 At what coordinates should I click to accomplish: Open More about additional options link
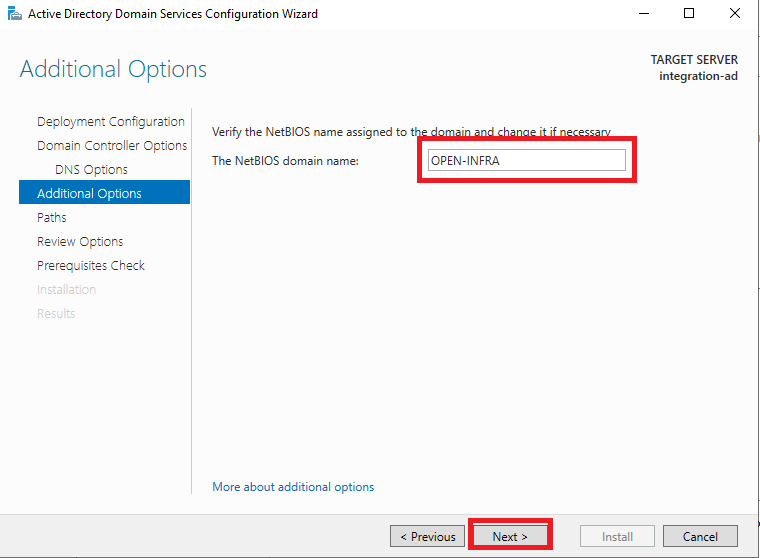click(293, 487)
